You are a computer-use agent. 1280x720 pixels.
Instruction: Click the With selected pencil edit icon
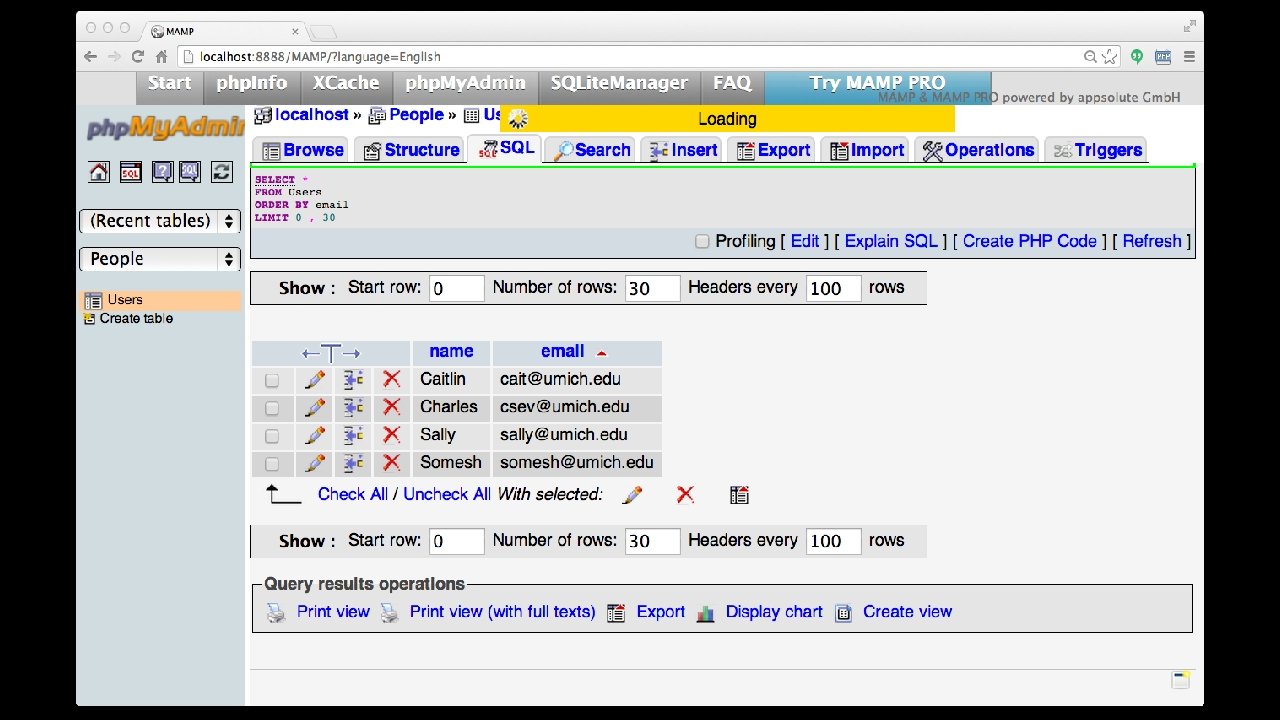(632, 495)
